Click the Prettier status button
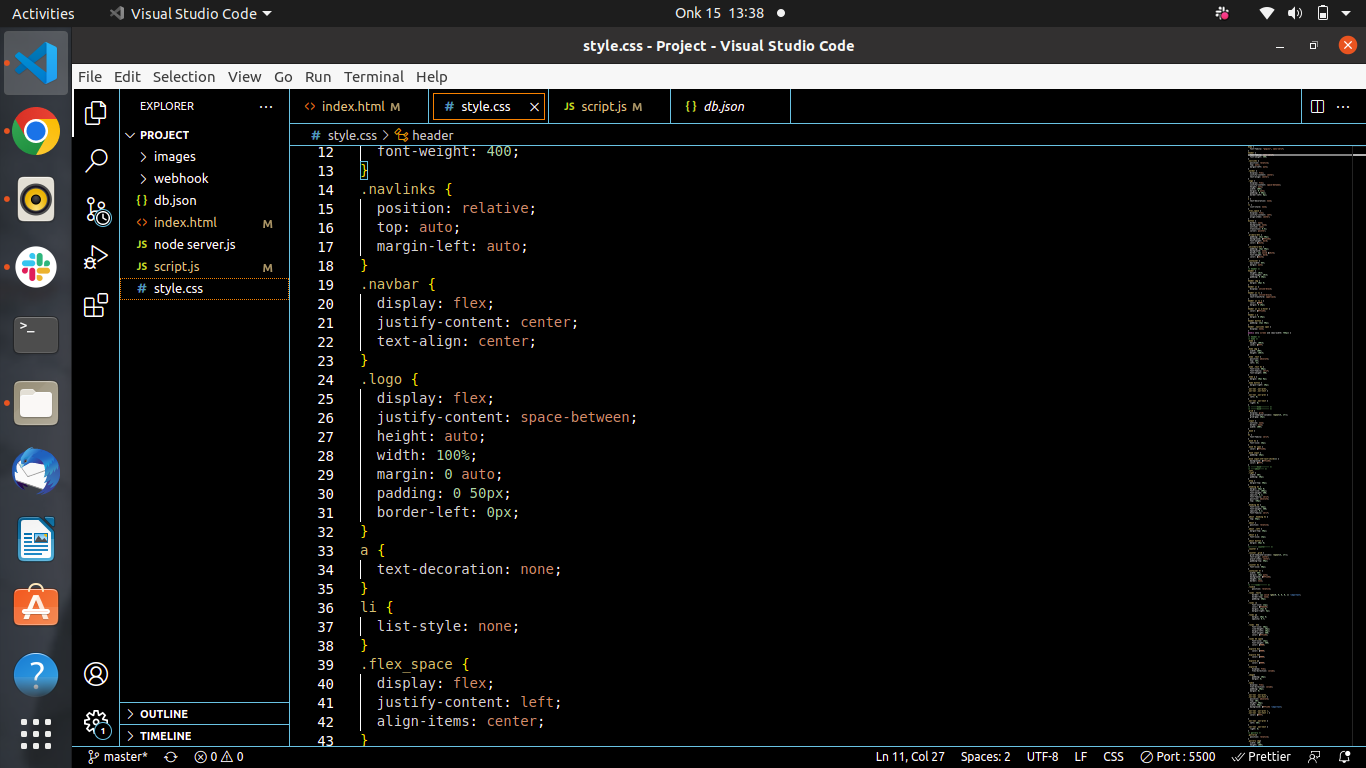Image resolution: width=1366 pixels, height=768 pixels. pos(1261,757)
